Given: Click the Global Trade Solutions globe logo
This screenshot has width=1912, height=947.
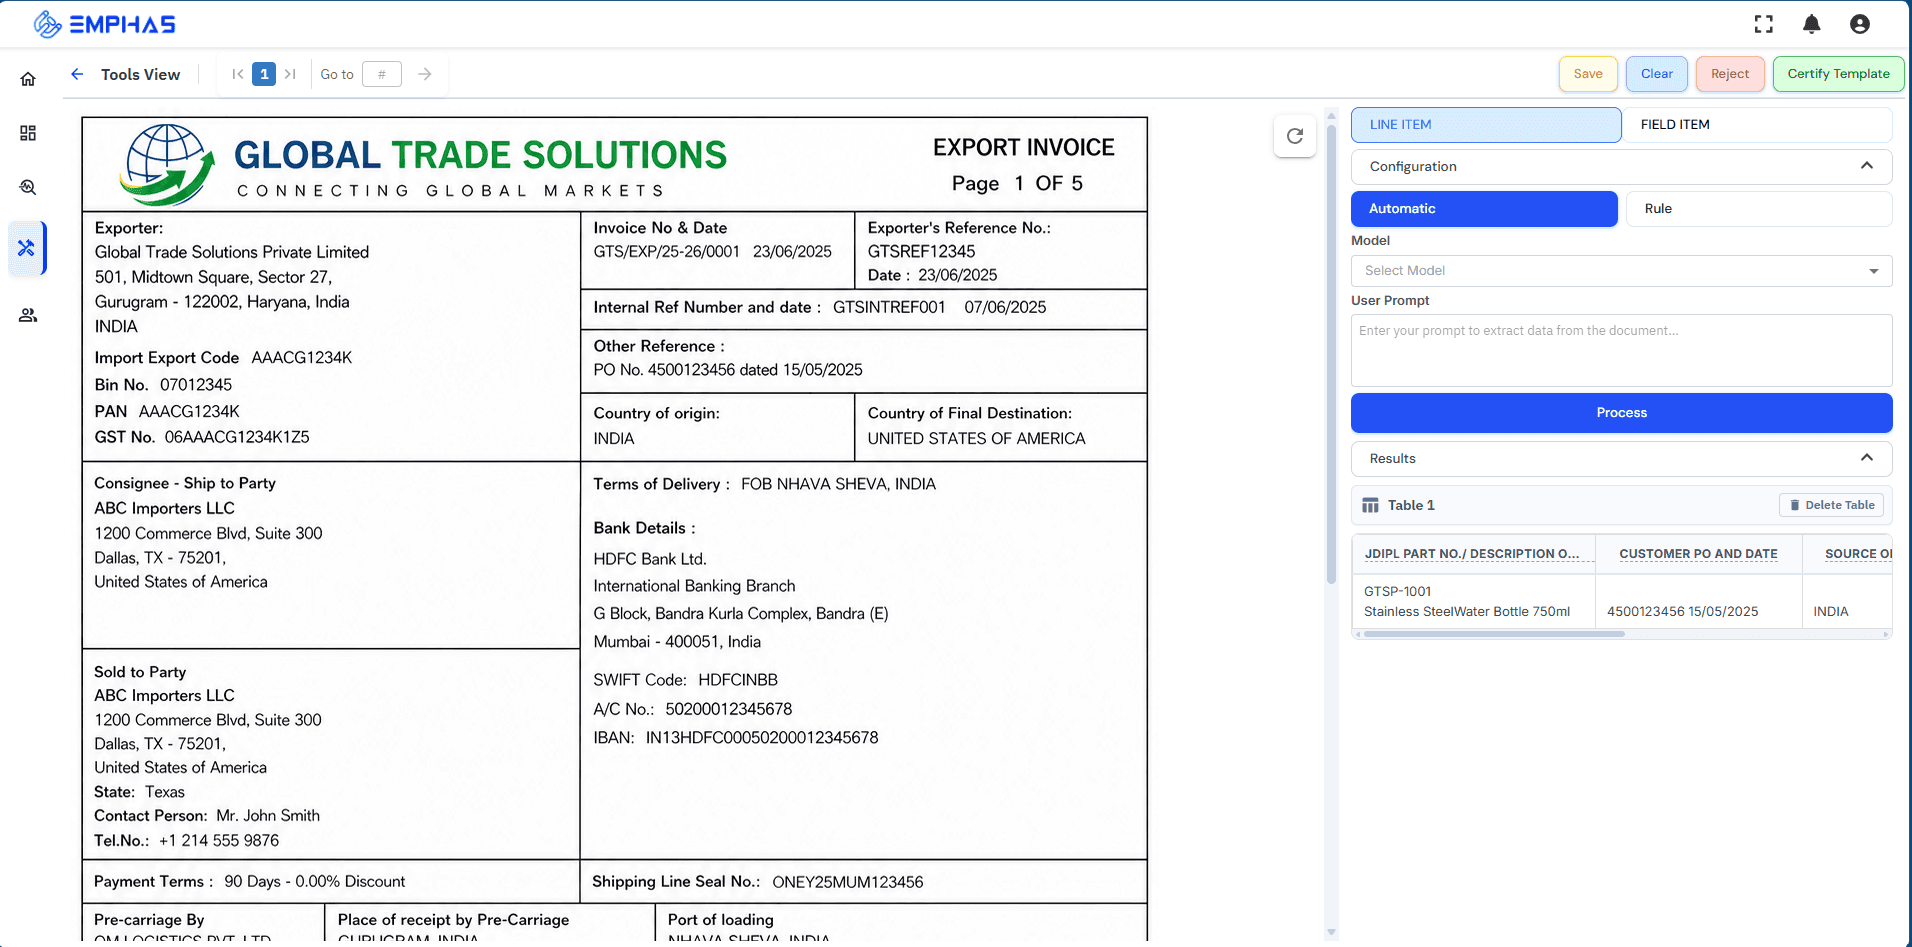Looking at the screenshot, I should [167, 165].
